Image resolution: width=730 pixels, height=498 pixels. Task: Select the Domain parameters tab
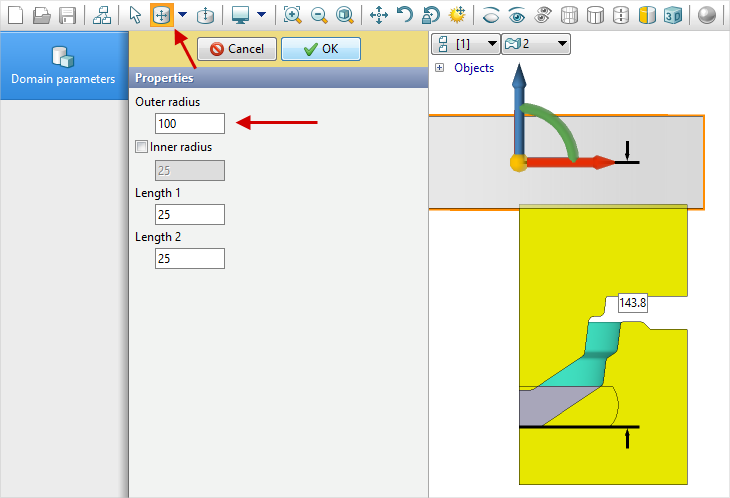click(63, 66)
